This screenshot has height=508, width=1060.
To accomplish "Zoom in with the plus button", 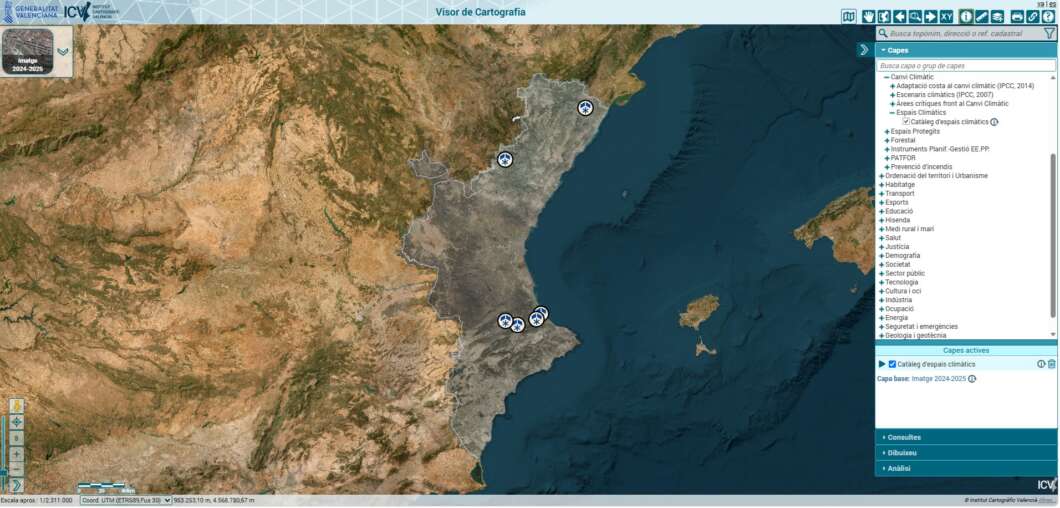I will coord(16,453).
